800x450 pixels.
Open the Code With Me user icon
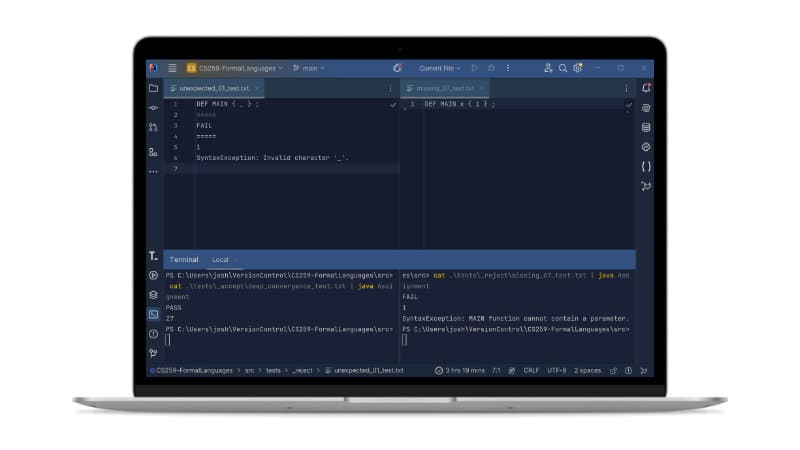[548, 68]
